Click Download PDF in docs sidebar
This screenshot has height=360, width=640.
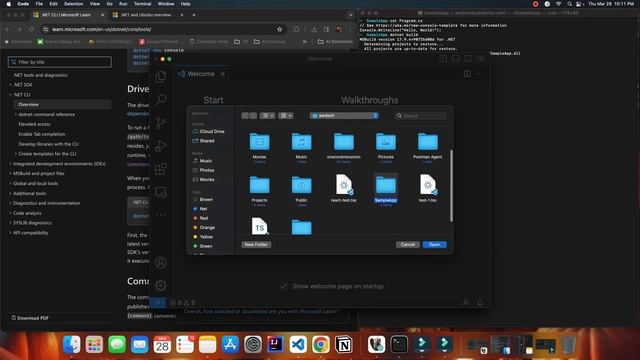30,318
